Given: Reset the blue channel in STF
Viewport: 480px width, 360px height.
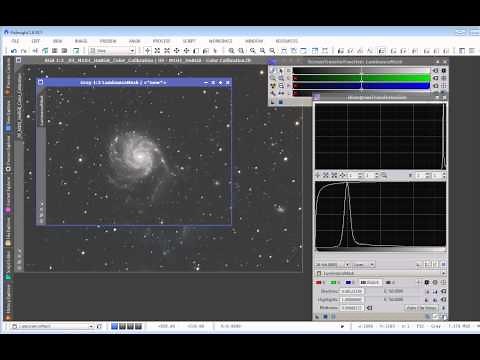Looking at the screenshot, I should coord(435,86).
